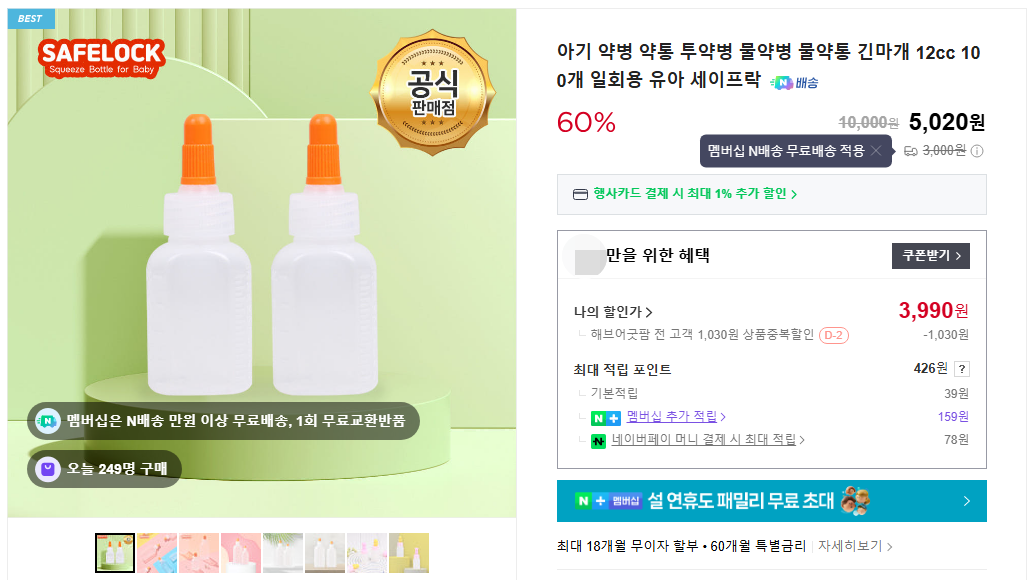Screen dimensions: 1031x580
Task: Click the question mark by 최대 적립 포인트
Action: tap(961, 369)
